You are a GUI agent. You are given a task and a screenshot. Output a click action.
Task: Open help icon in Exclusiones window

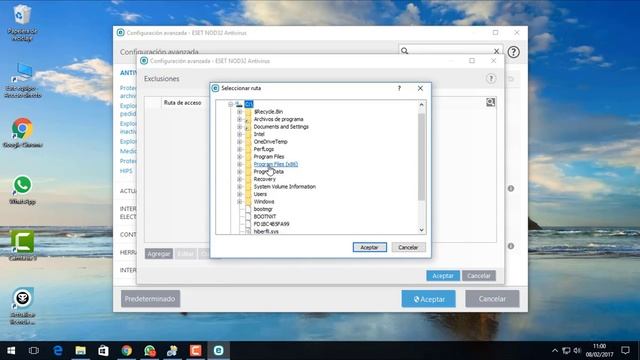click(x=491, y=78)
